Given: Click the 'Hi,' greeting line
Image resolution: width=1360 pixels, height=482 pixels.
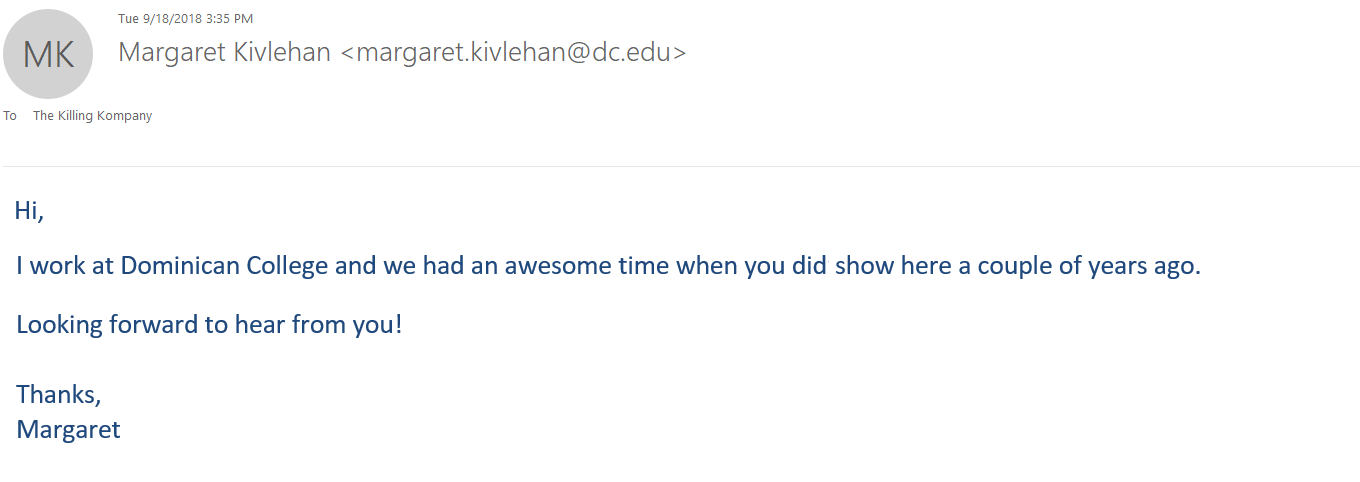Looking at the screenshot, I should click(x=30, y=211).
